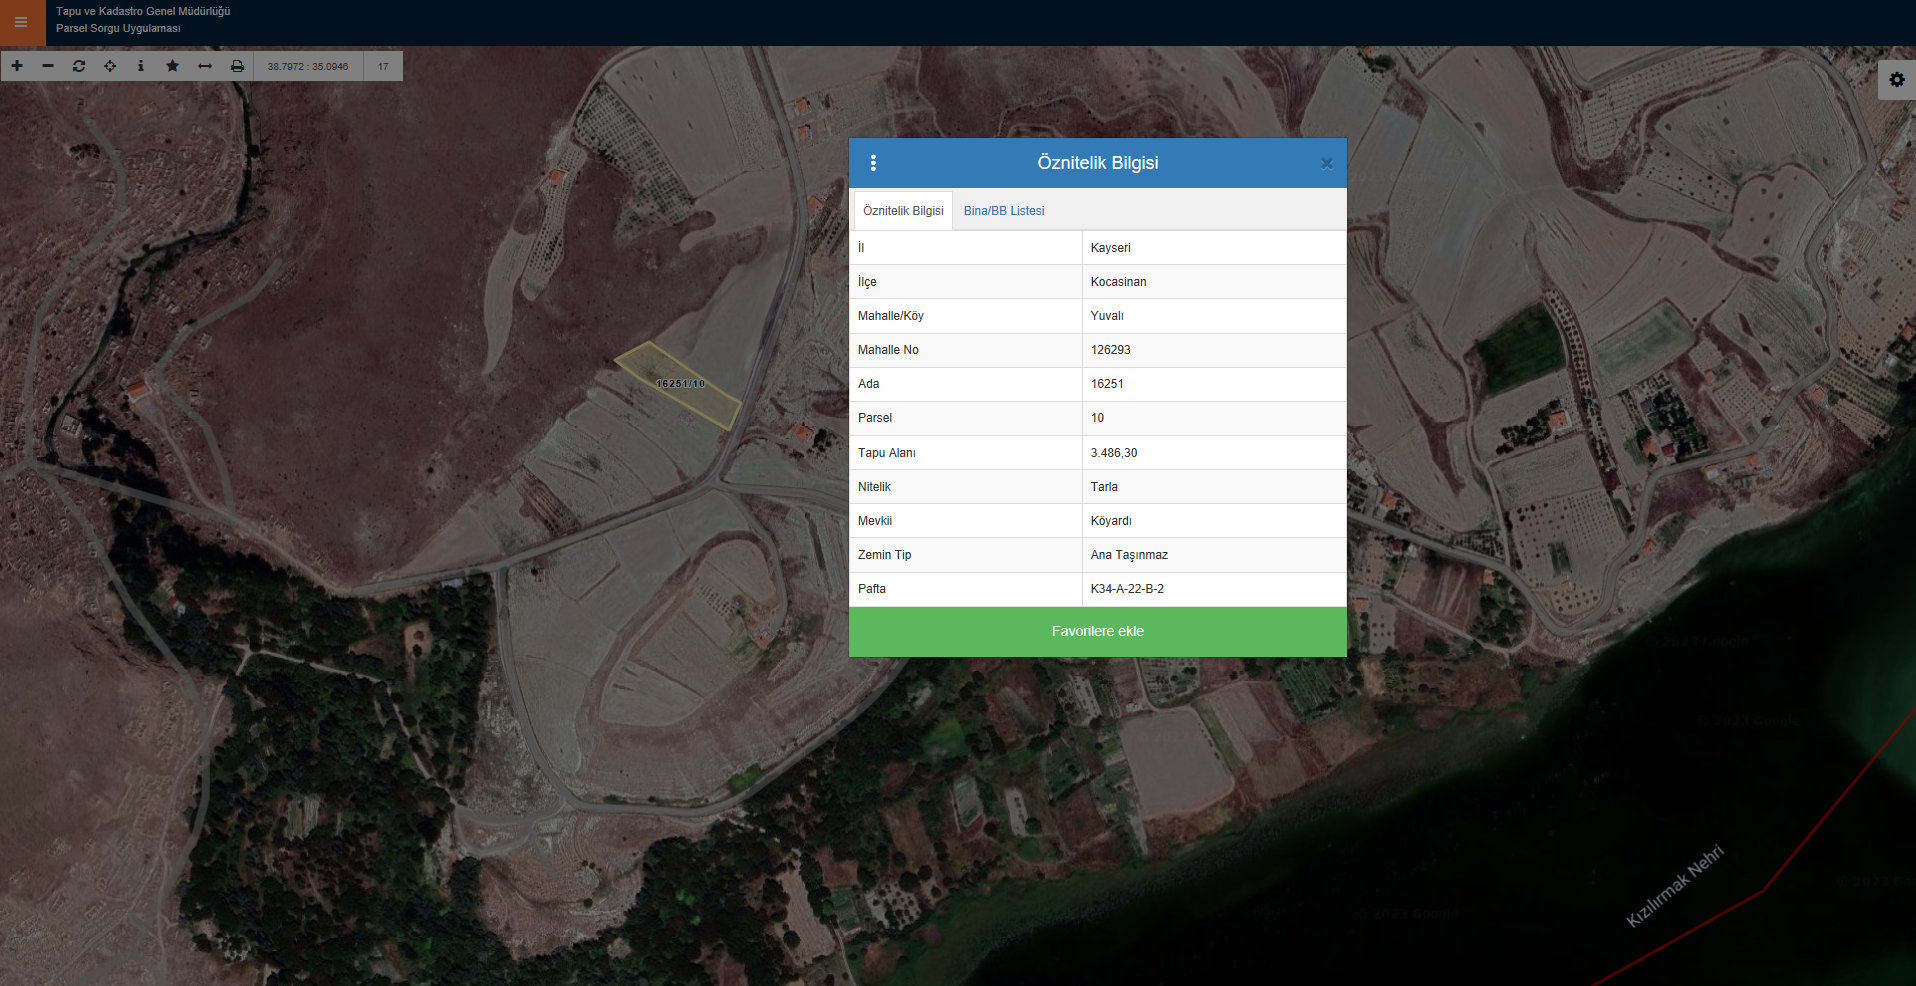Click the coordinates display 38.7972 : 35.0946
The height and width of the screenshot is (986, 1916).
click(308, 67)
